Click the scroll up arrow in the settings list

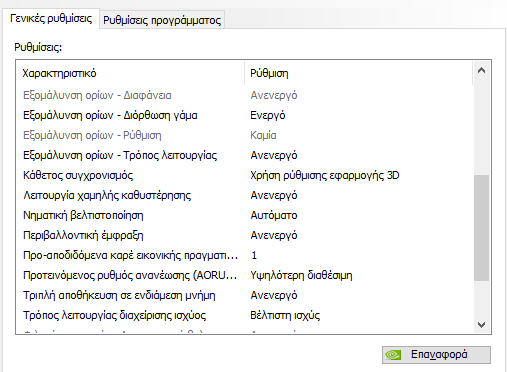click(x=481, y=70)
